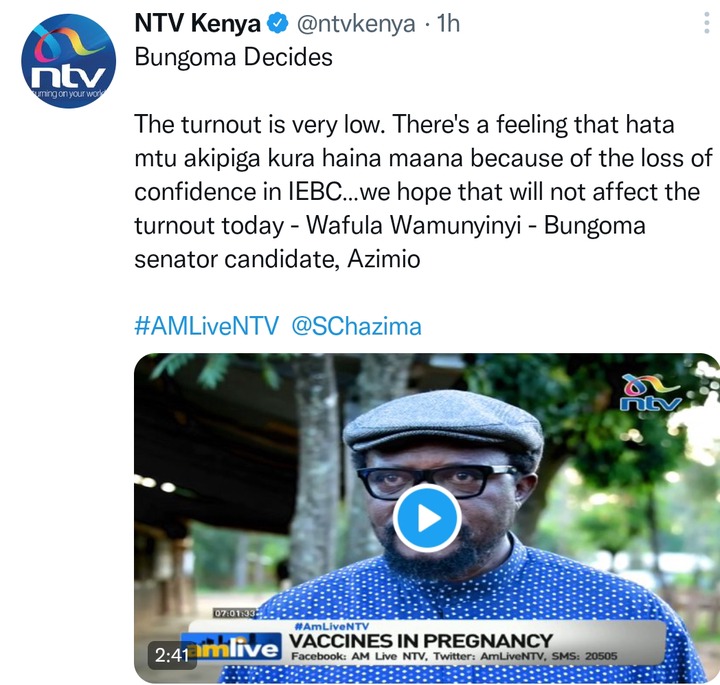Screen dimensions: 720x685
Task: Click the amlive logo in the video banner
Action: (232, 647)
